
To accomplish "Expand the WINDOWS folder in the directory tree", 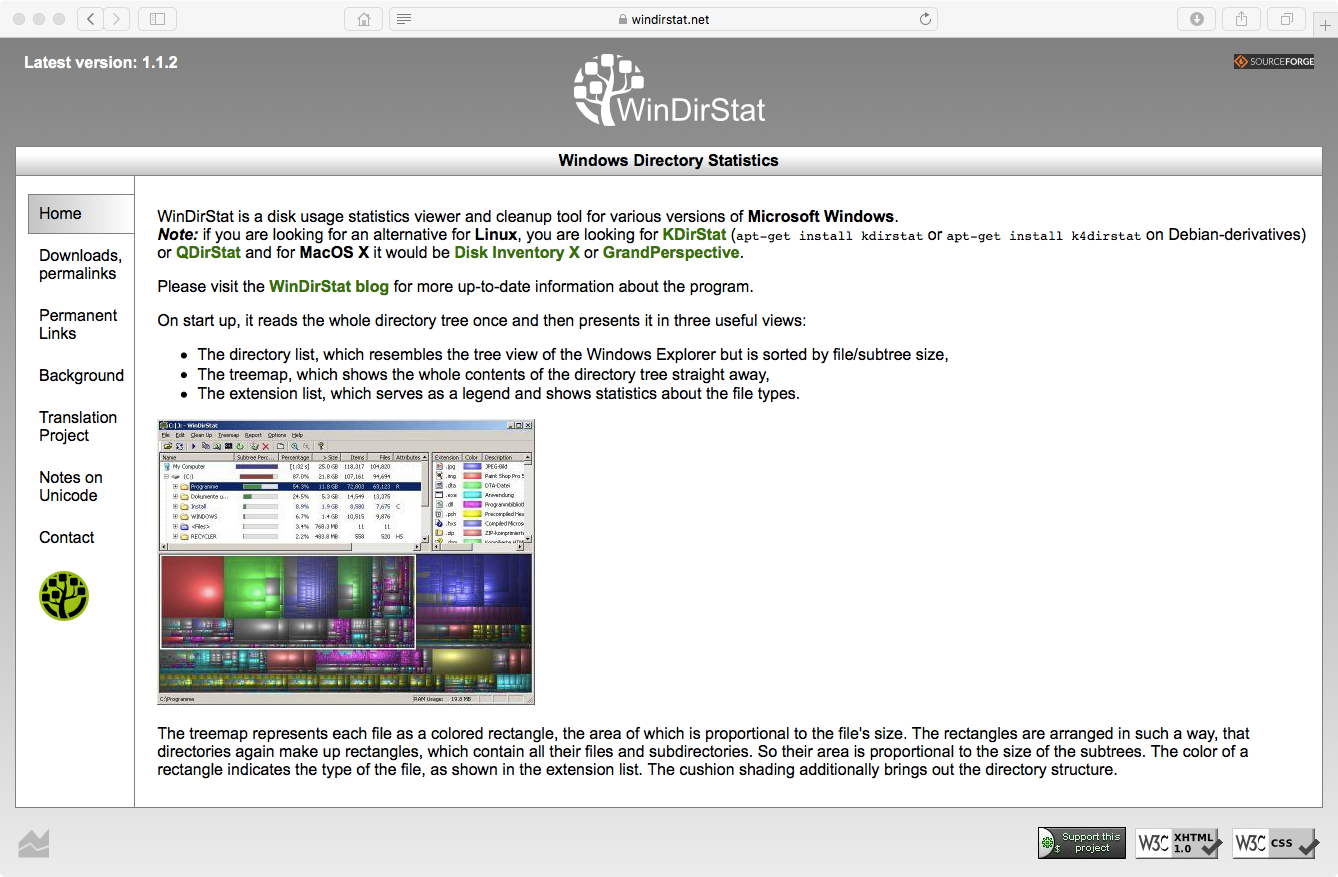I will tap(174, 515).
